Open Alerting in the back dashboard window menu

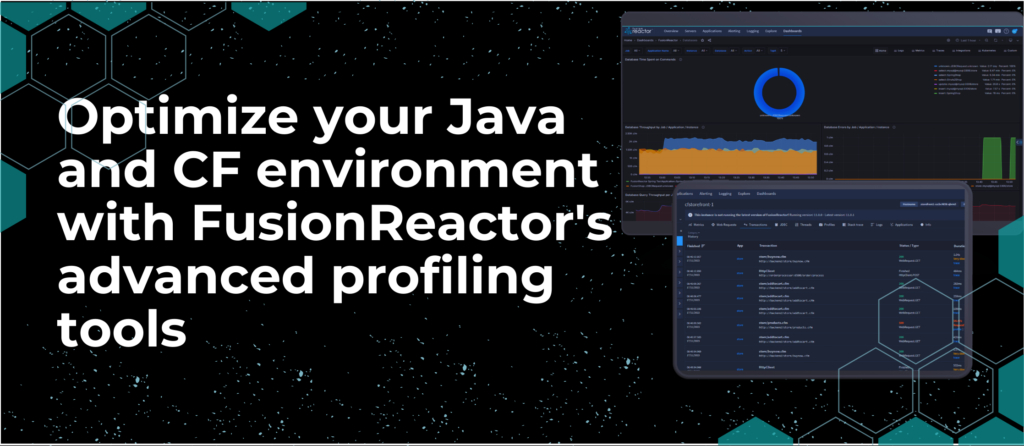coord(734,31)
